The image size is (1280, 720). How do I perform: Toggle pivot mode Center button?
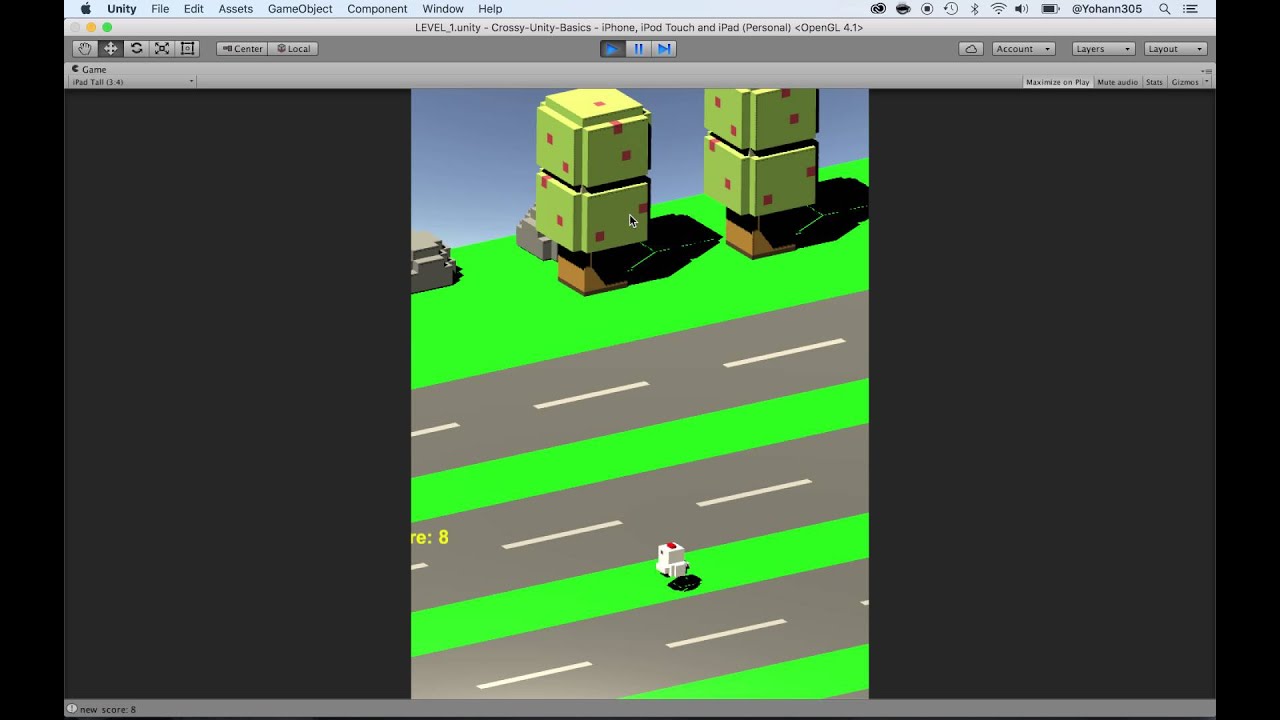pyautogui.click(x=242, y=48)
